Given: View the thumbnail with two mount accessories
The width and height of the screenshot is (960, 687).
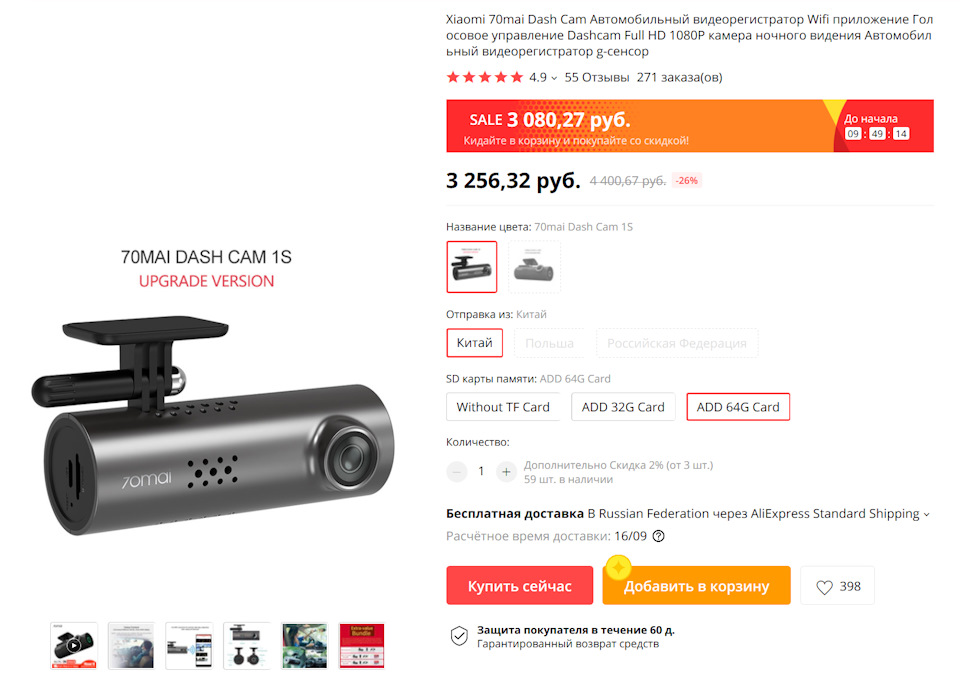Looking at the screenshot, I should coord(247,645).
